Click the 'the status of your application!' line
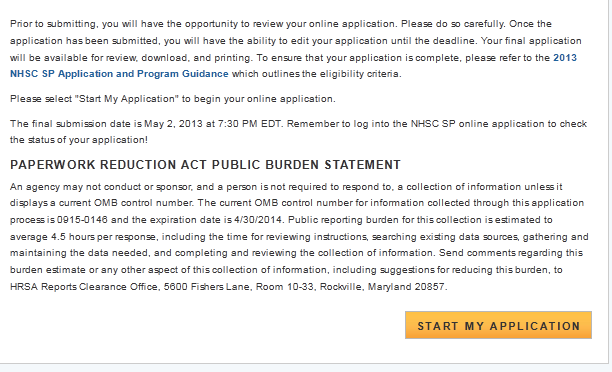 79,140
